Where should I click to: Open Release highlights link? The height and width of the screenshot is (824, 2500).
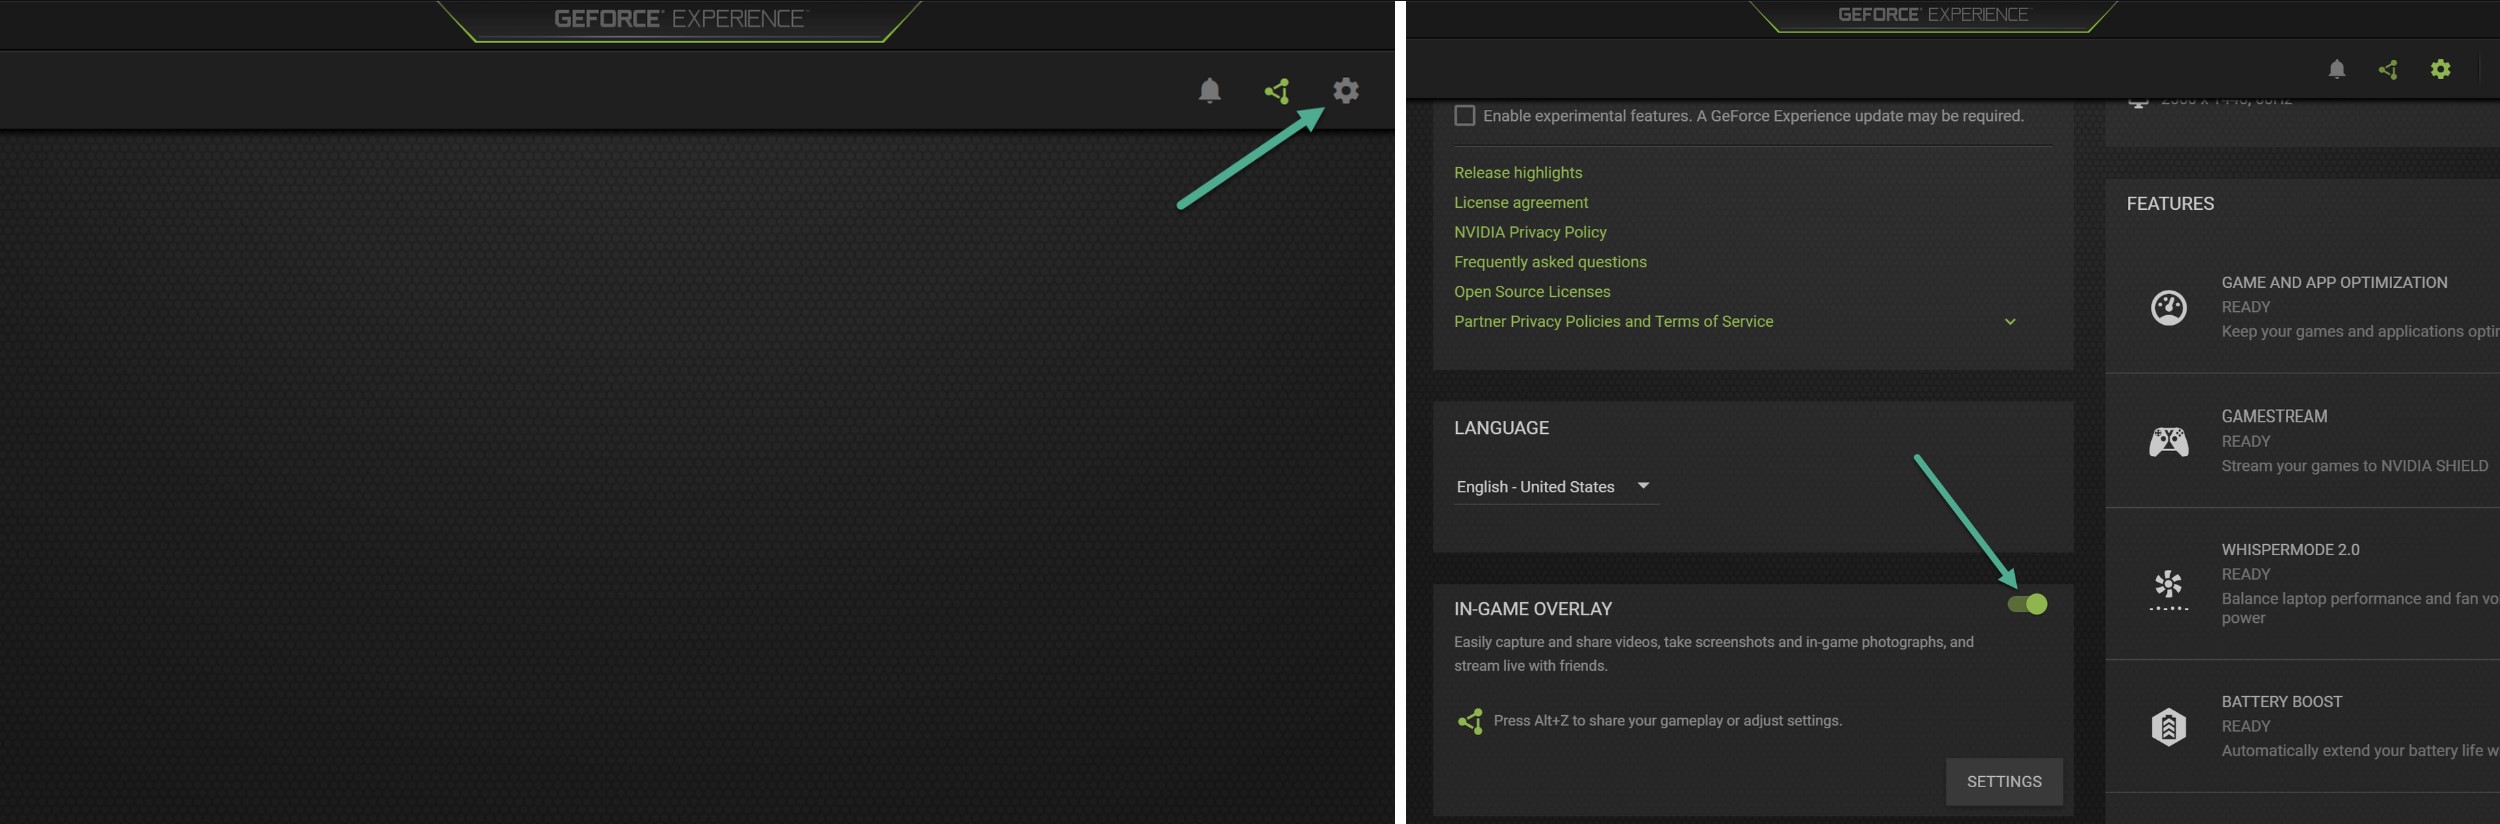[x=1518, y=173]
